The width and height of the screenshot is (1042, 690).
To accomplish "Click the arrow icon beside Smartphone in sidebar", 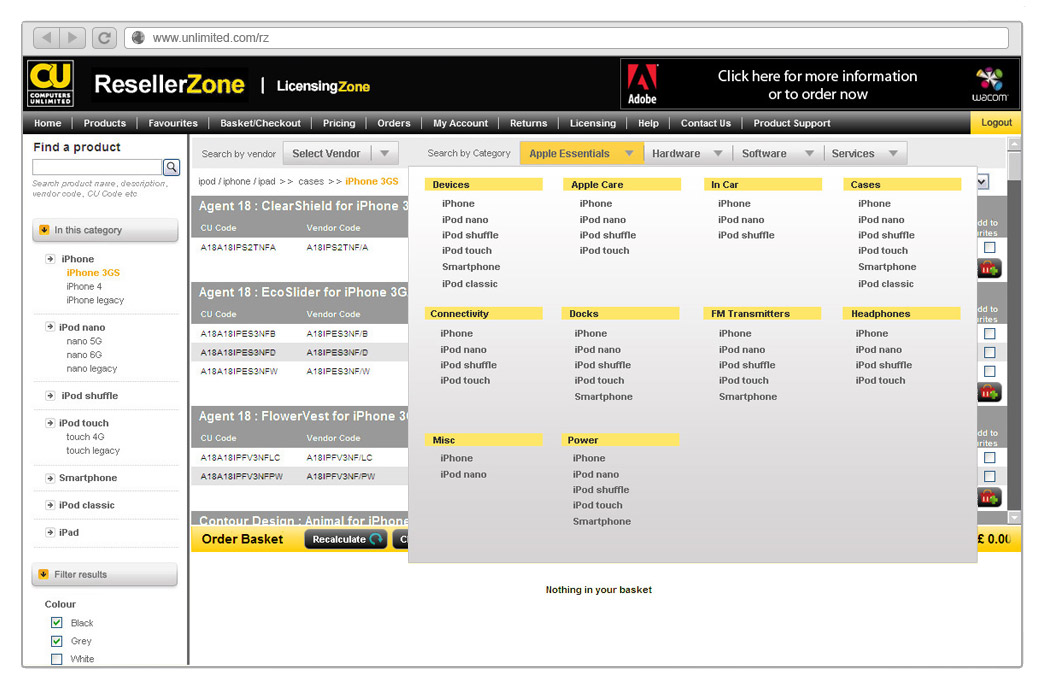I will pyautogui.click(x=50, y=478).
